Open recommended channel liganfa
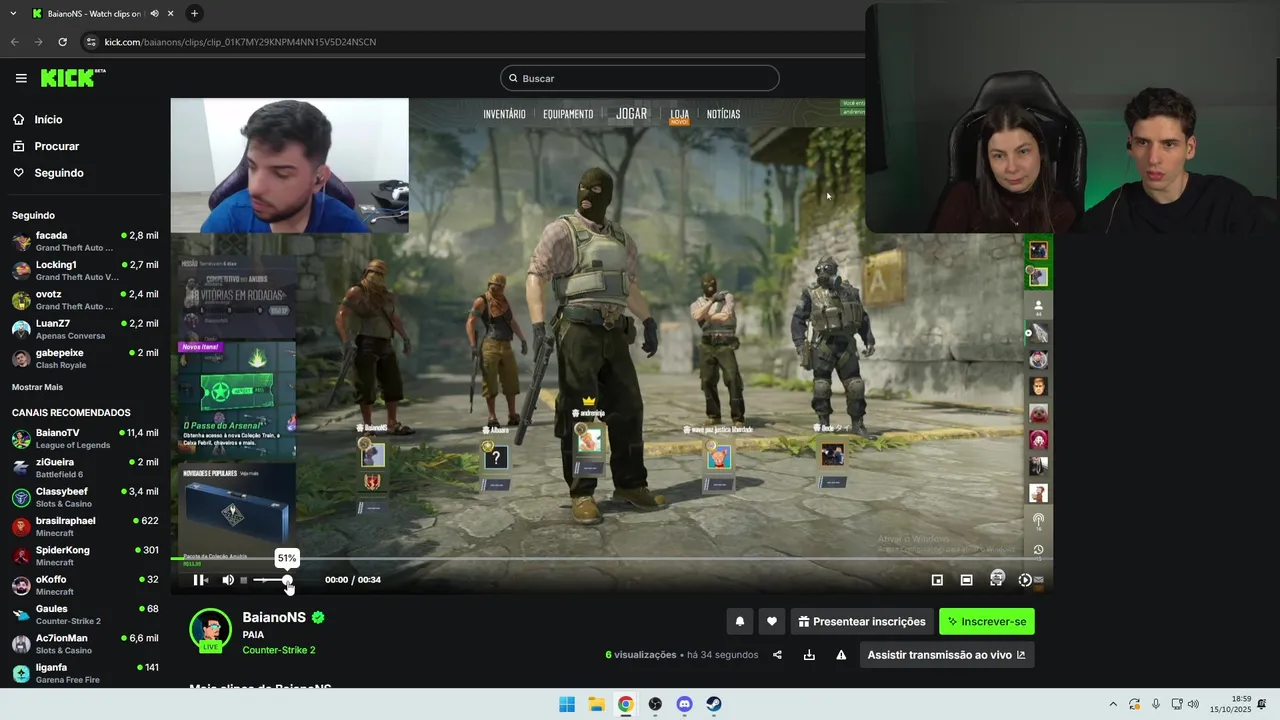Screen dimensions: 1280x720 point(84,673)
